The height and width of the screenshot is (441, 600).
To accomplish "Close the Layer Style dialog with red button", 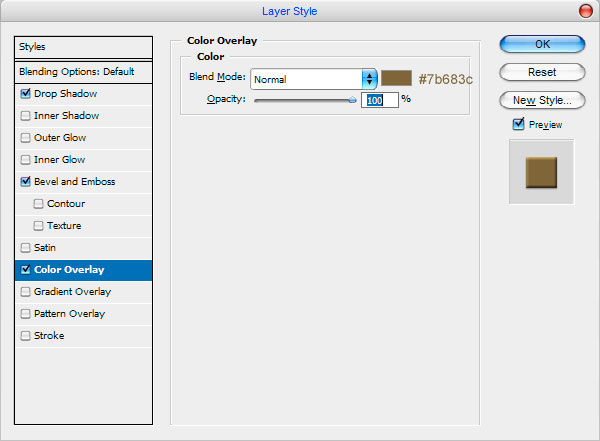I will [x=585, y=11].
